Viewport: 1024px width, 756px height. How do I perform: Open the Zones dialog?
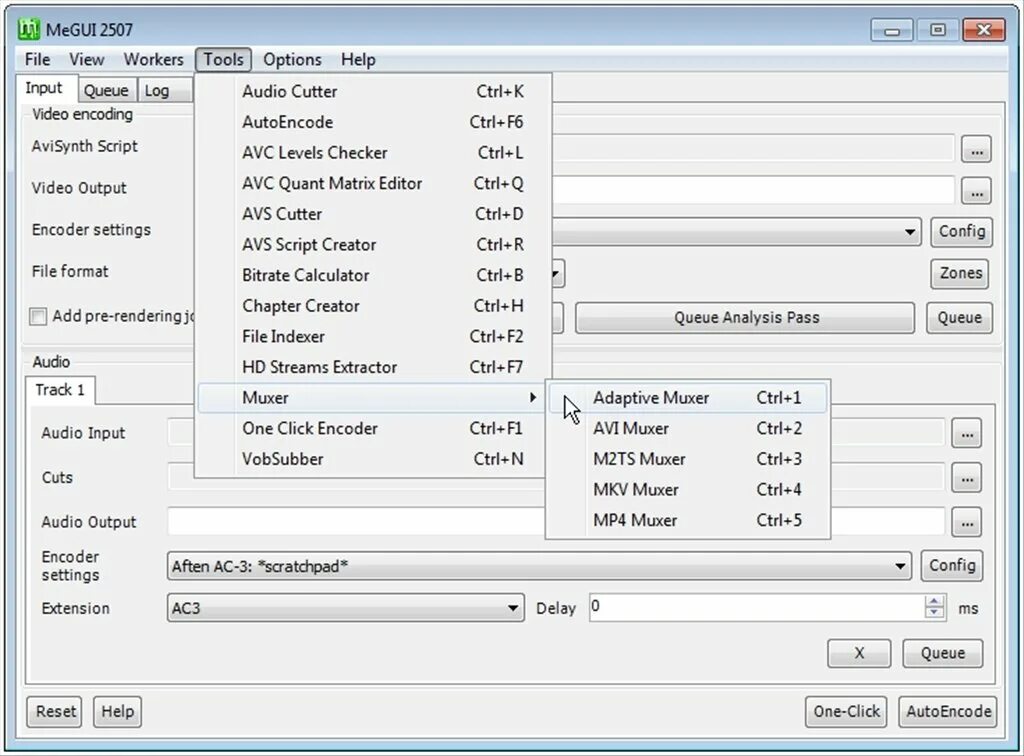[x=960, y=274]
